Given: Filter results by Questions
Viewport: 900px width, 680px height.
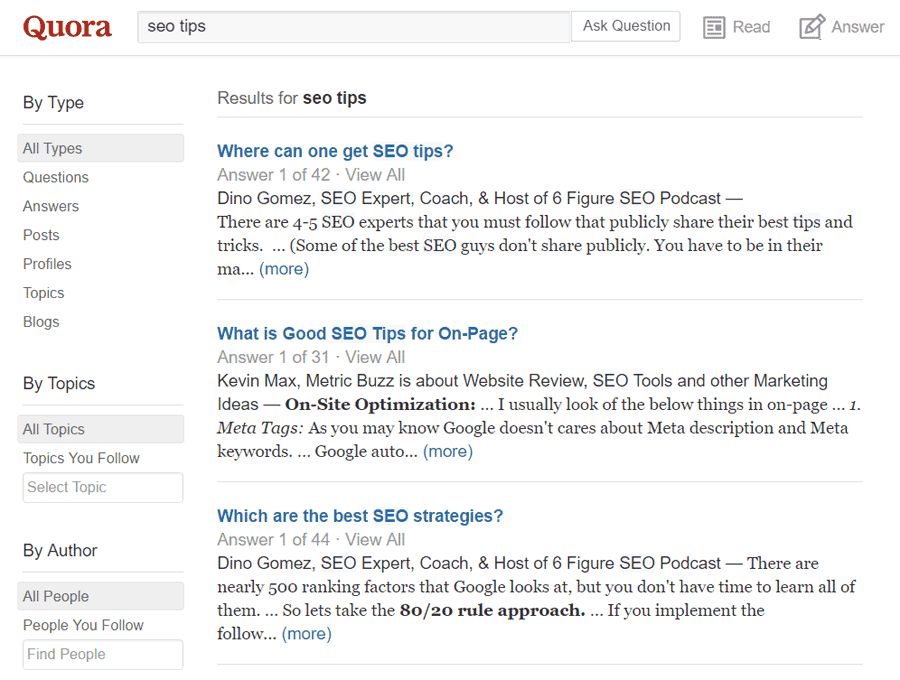Looking at the screenshot, I should [55, 177].
